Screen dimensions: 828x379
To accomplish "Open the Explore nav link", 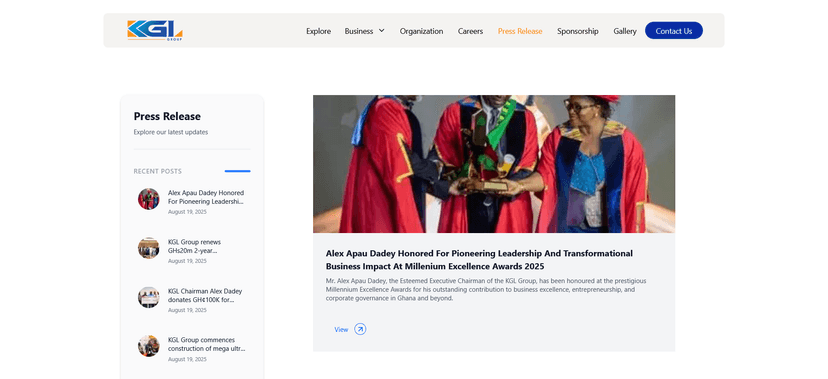I will click(x=318, y=31).
